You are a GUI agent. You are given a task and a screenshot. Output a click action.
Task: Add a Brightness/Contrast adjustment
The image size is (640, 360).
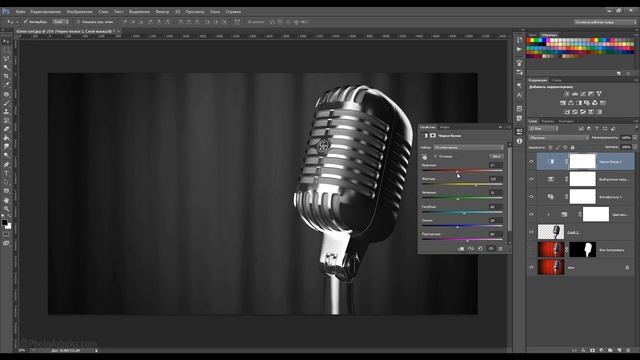click(x=567, y=94)
